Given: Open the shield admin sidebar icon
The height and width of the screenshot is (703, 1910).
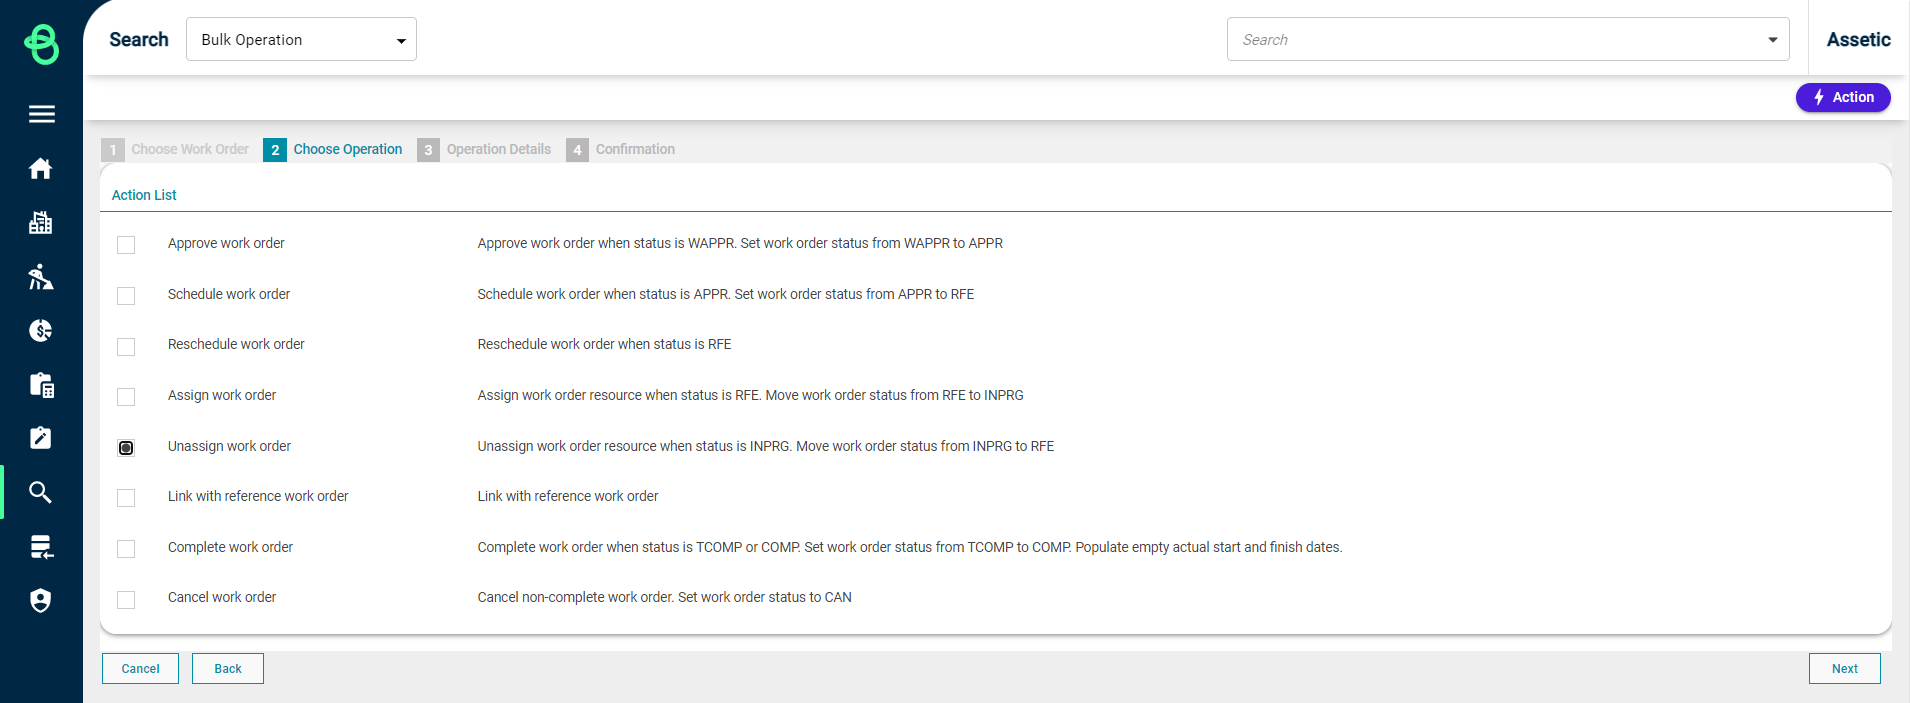Looking at the screenshot, I should click(41, 600).
